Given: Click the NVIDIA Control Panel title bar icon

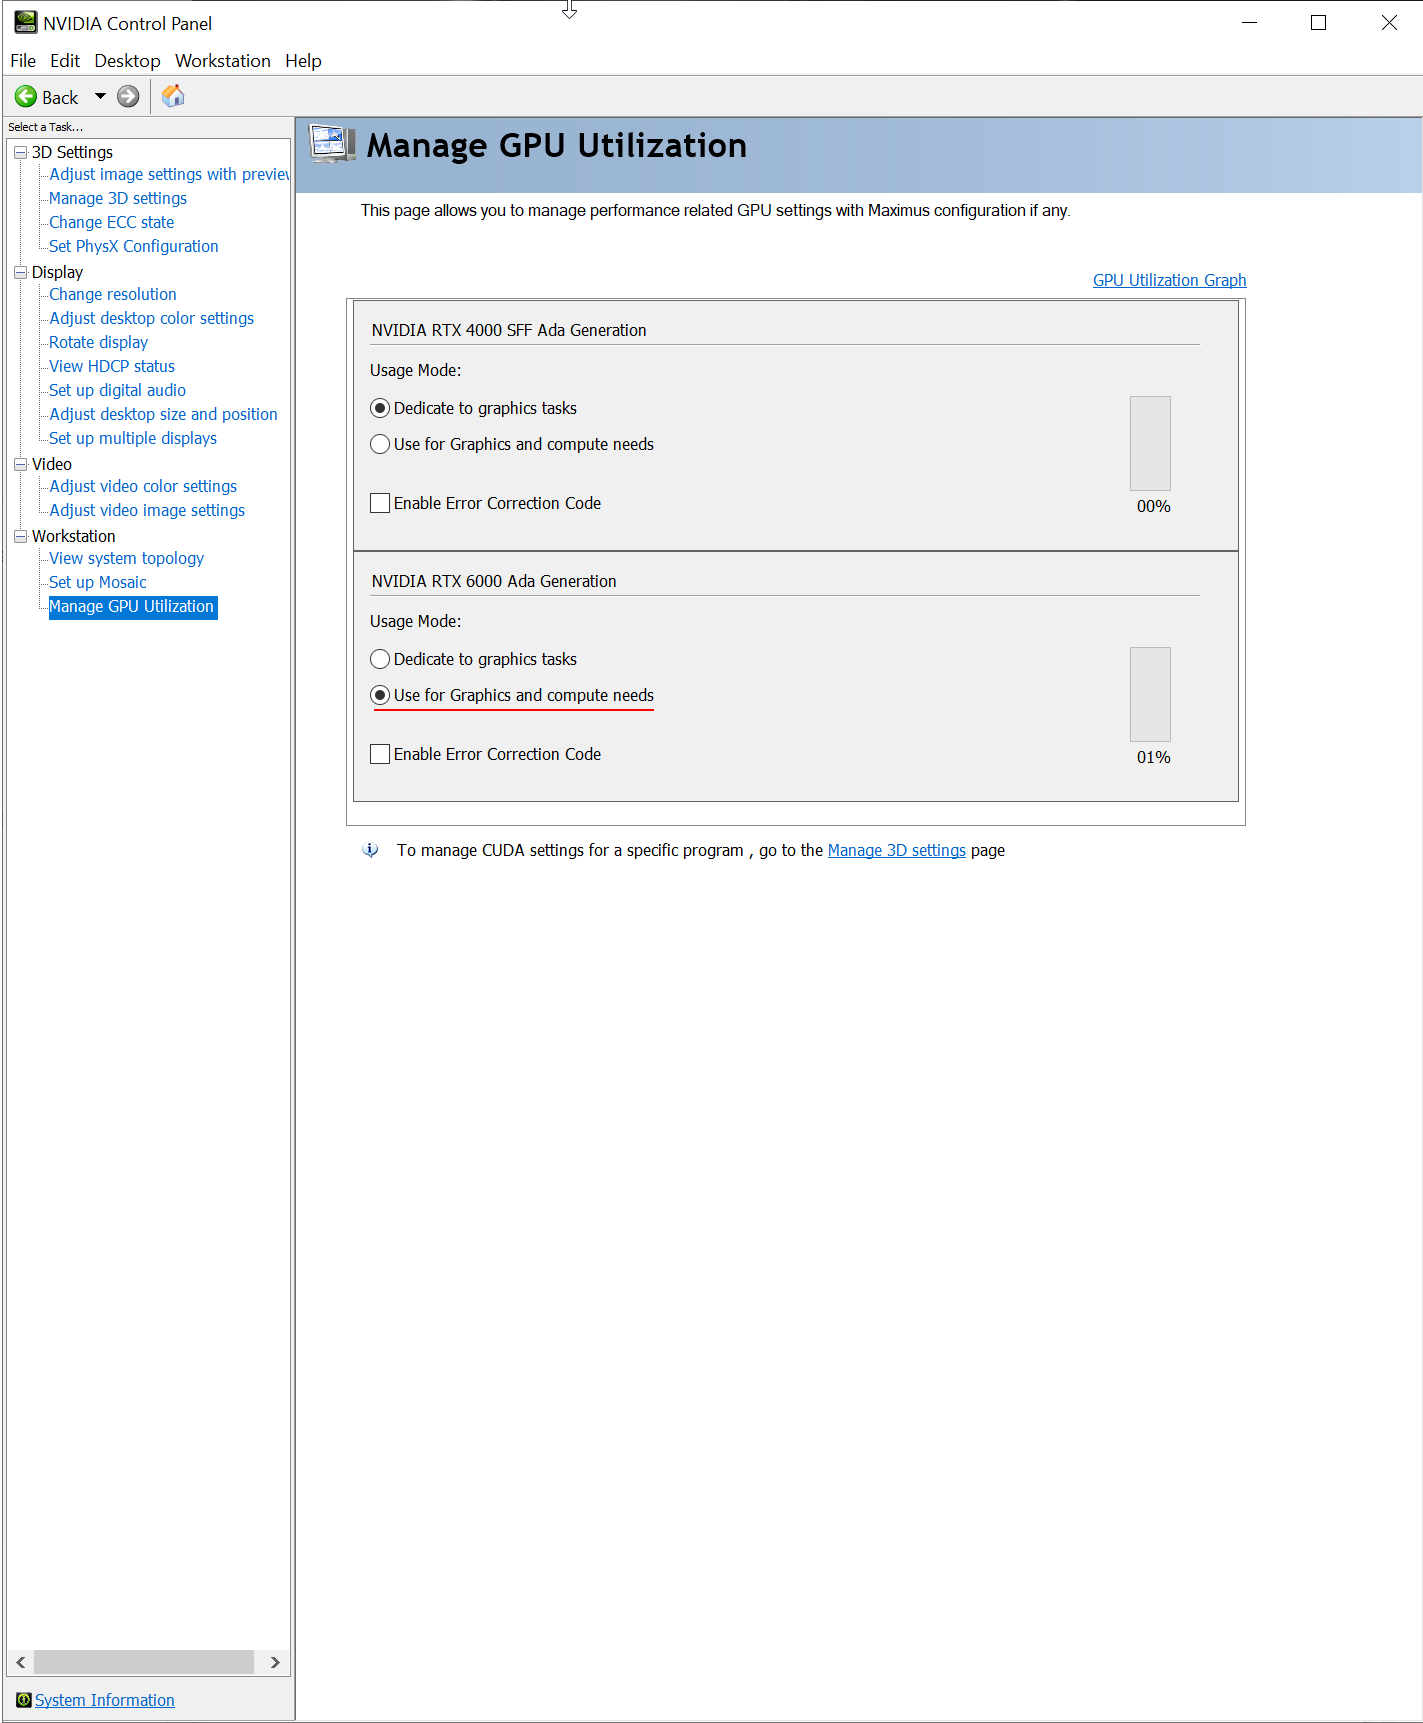Looking at the screenshot, I should [x=25, y=23].
